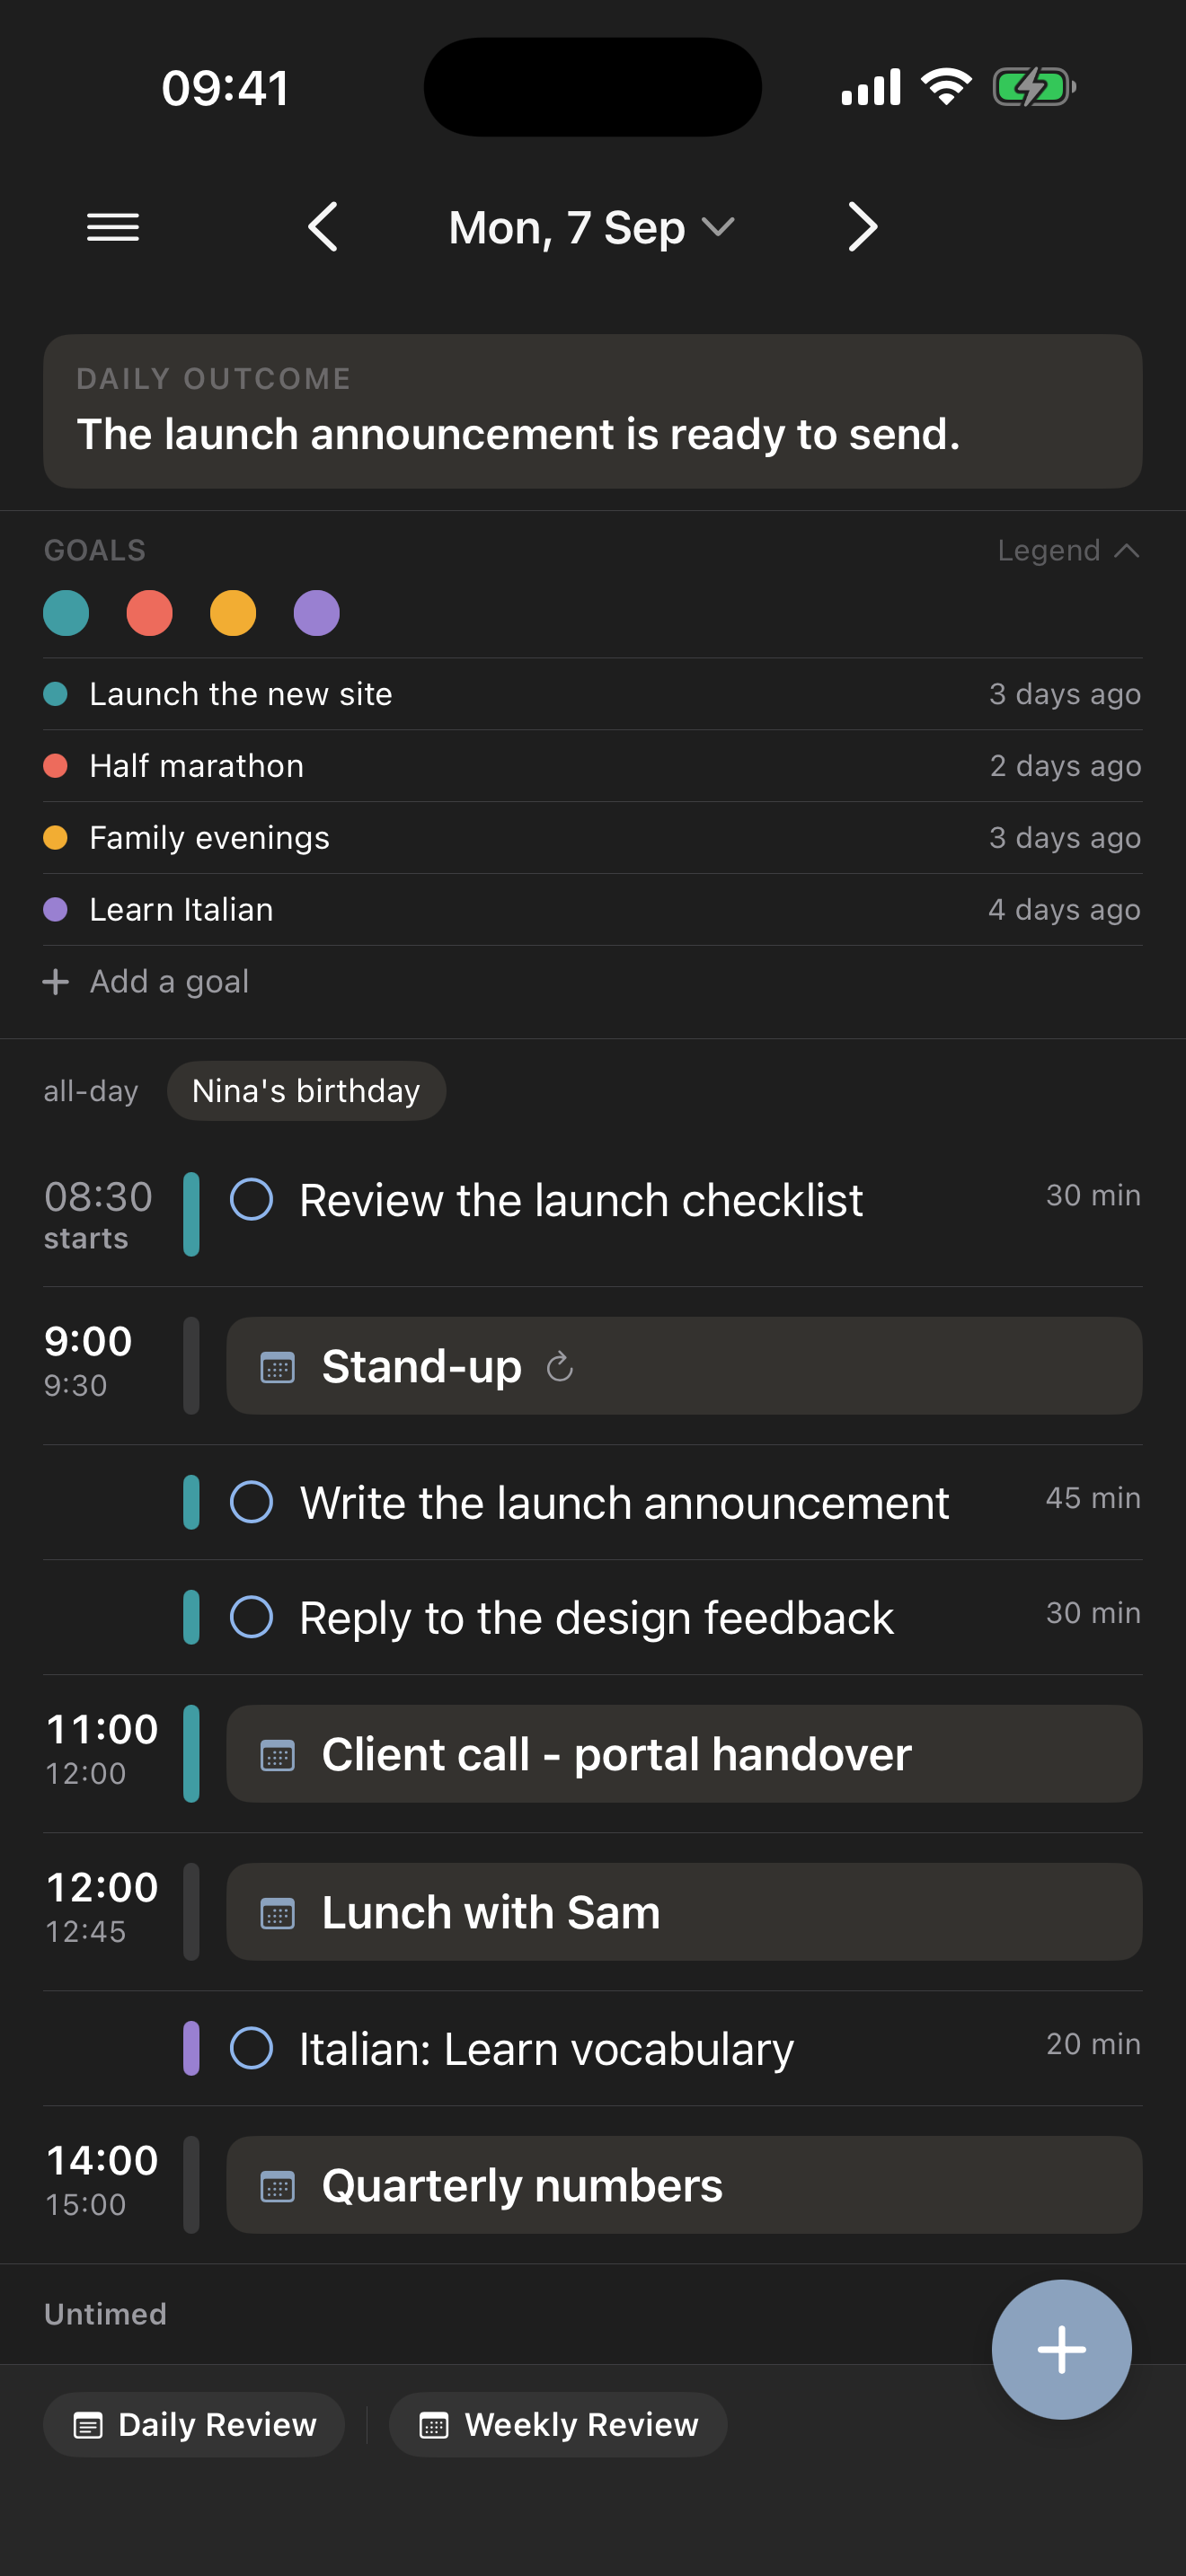
Task: Expand the Untimed section
Action: pos(105,2314)
